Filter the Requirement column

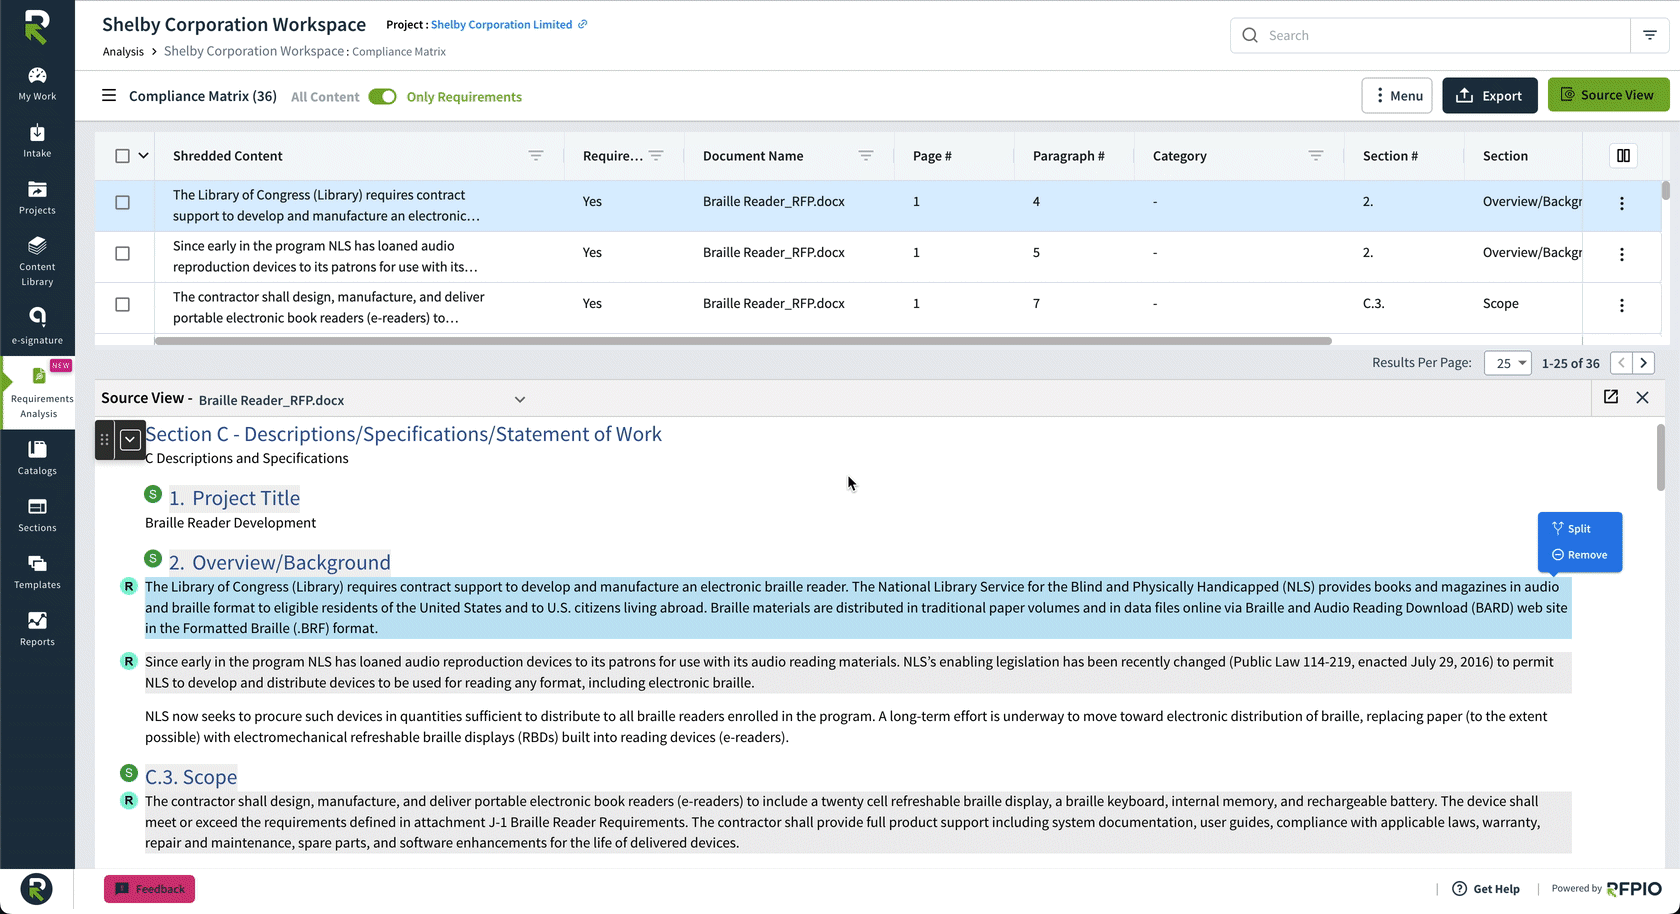[656, 156]
